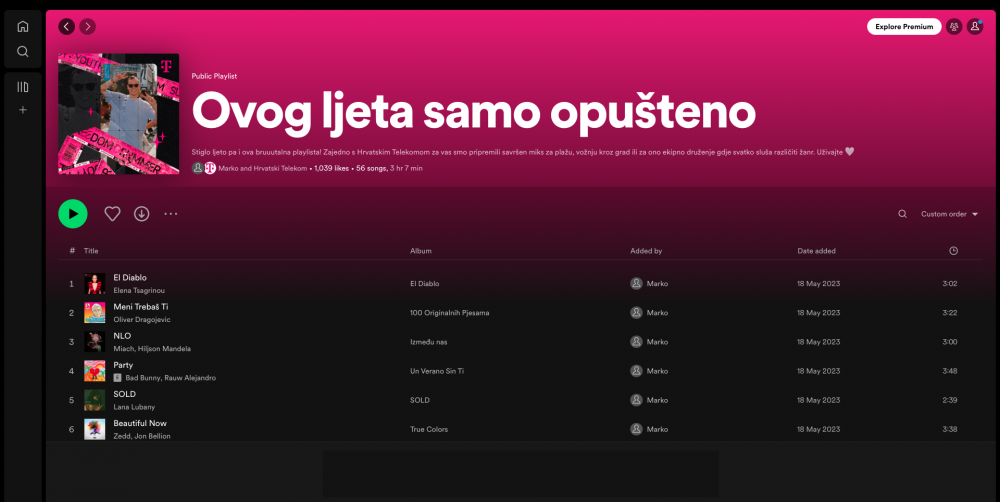Select the song SOLD title
The width and height of the screenshot is (1000, 502).
(124, 394)
